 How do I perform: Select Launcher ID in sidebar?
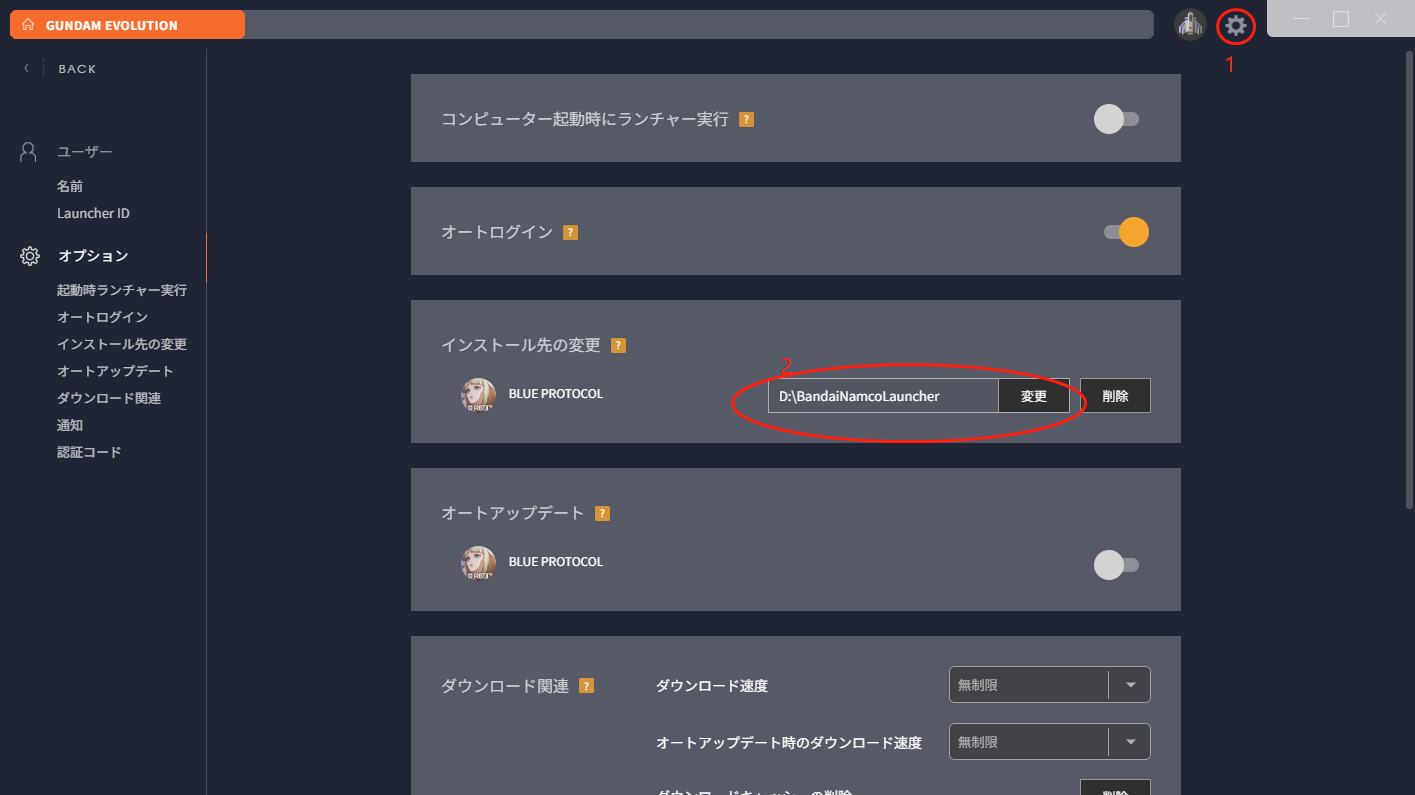pyautogui.click(x=93, y=214)
